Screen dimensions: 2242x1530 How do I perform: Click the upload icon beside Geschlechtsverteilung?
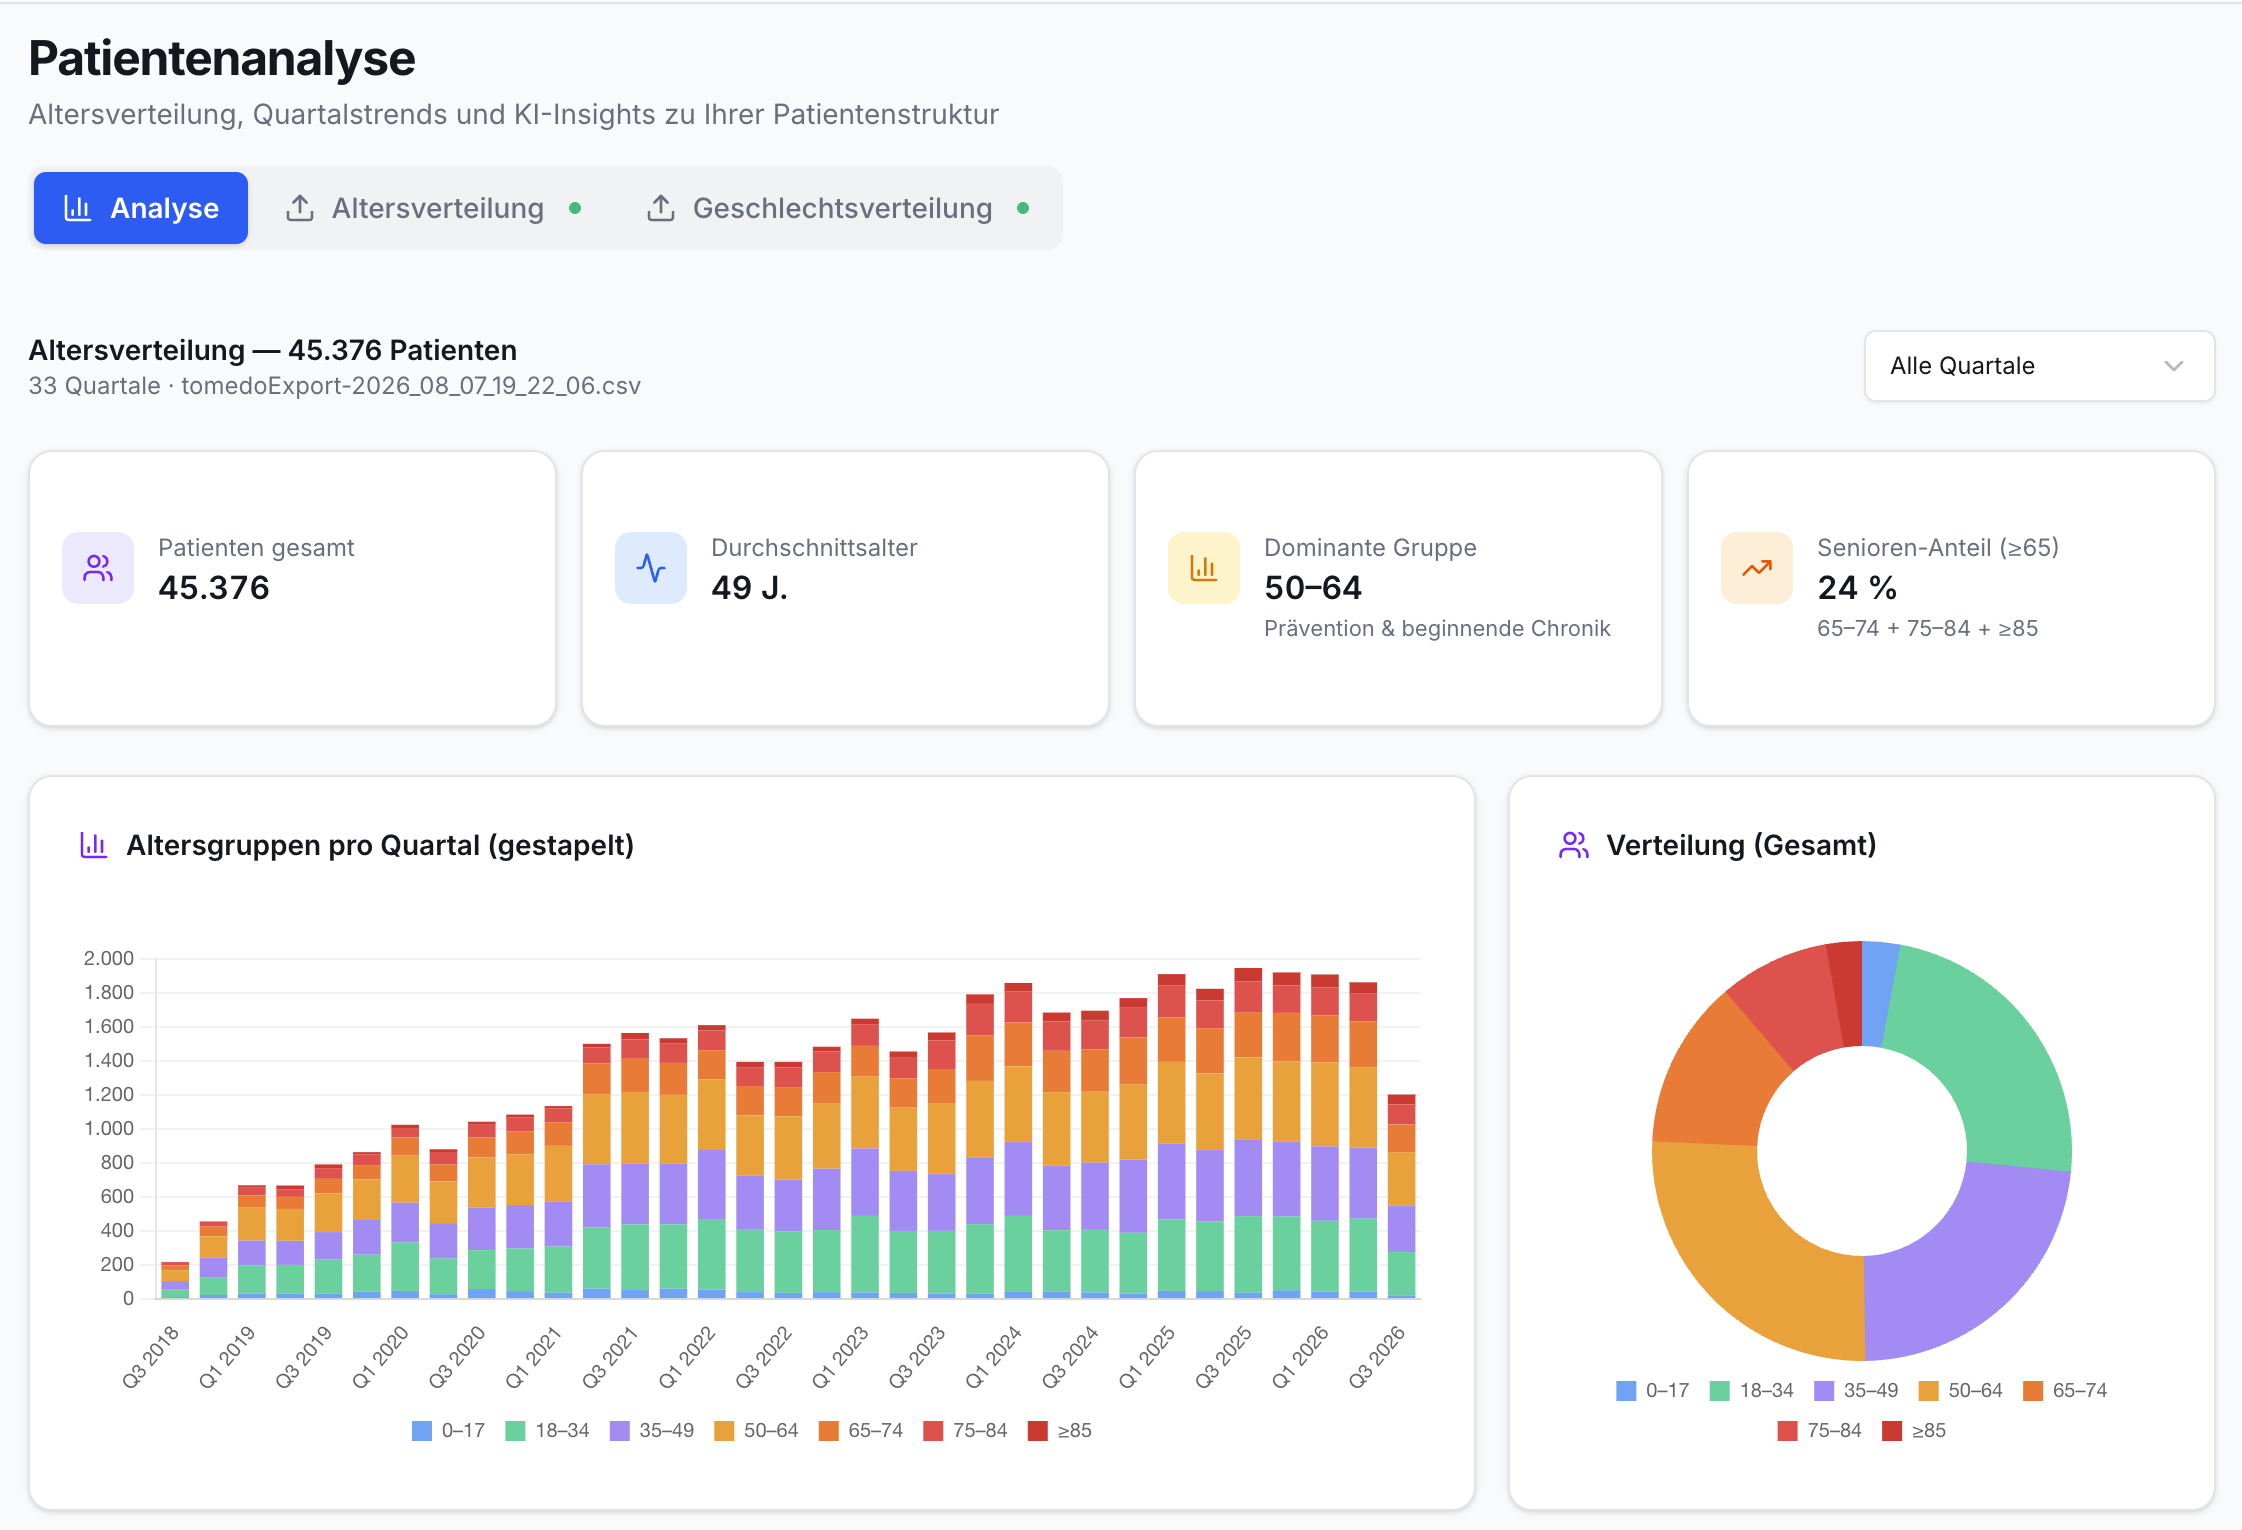[x=661, y=208]
